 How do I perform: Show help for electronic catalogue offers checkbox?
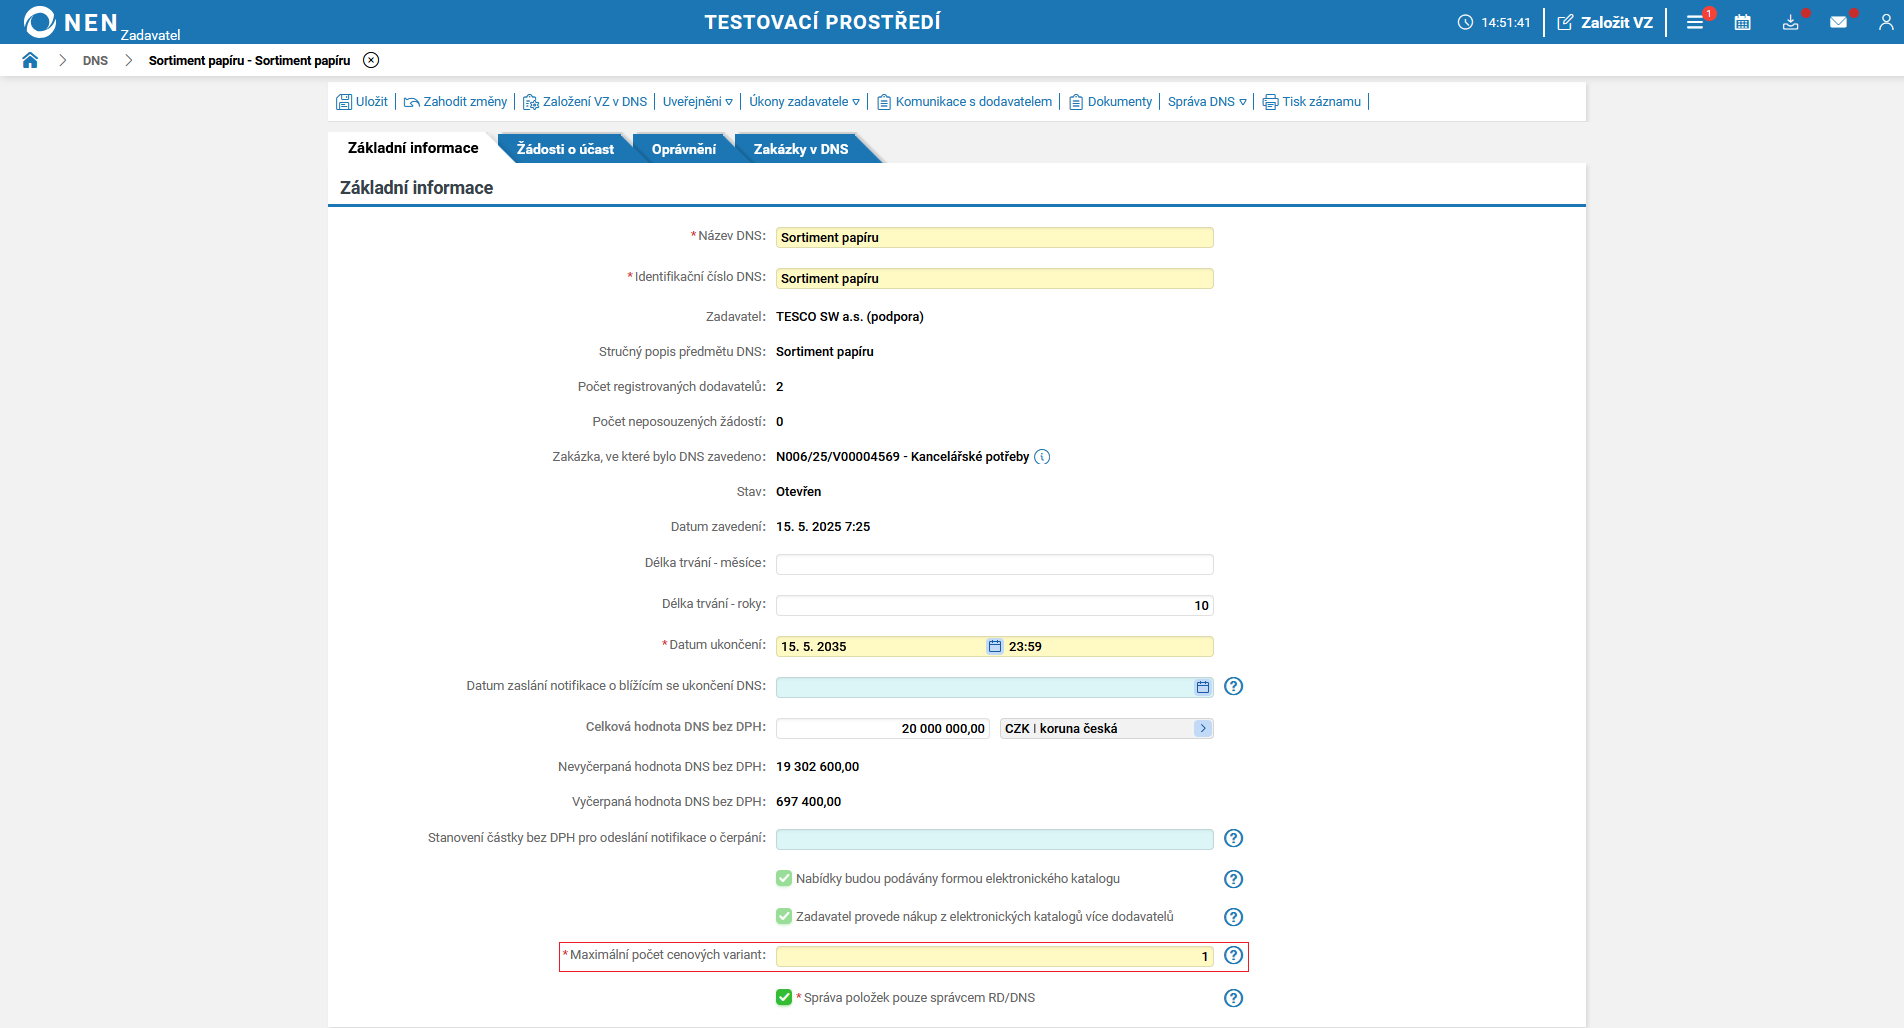click(1234, 879)
